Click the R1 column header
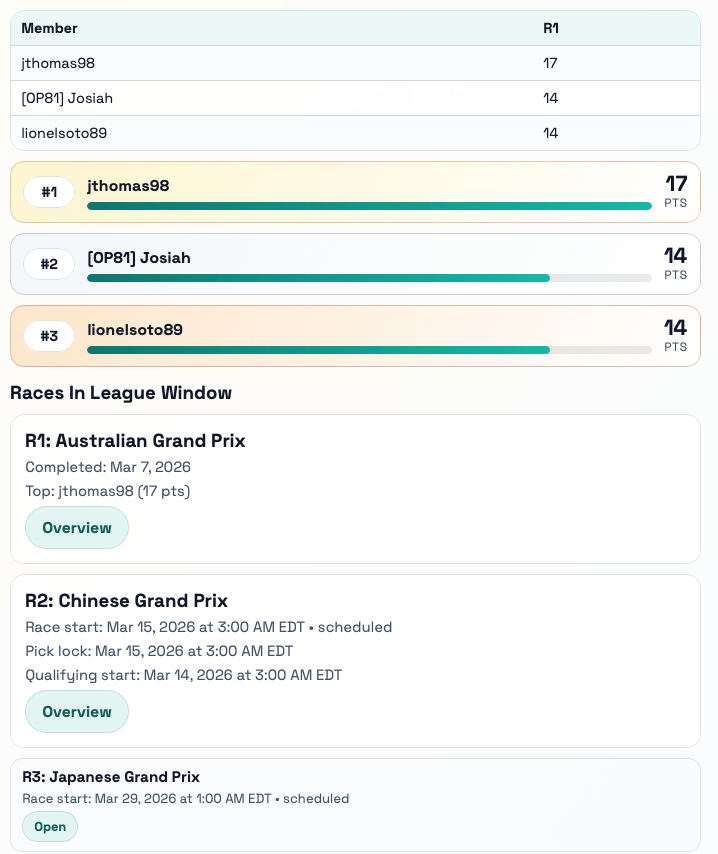The image size is (718, 854). 551,28
